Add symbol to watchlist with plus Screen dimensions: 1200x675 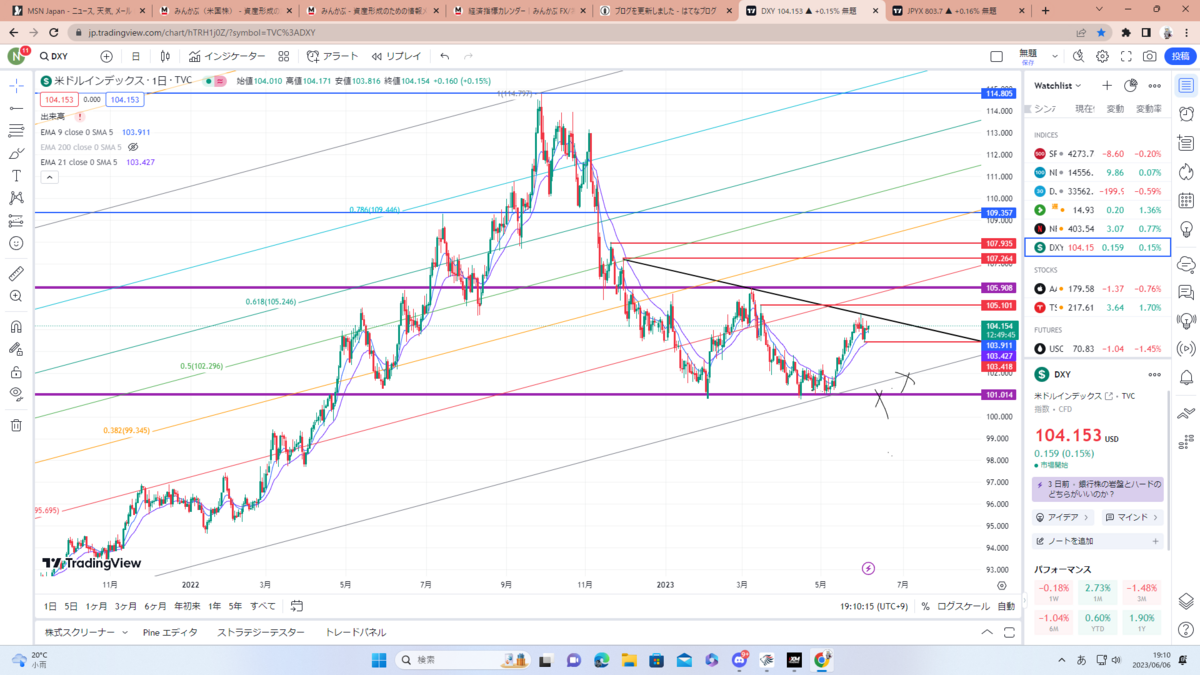point(1107,86)
